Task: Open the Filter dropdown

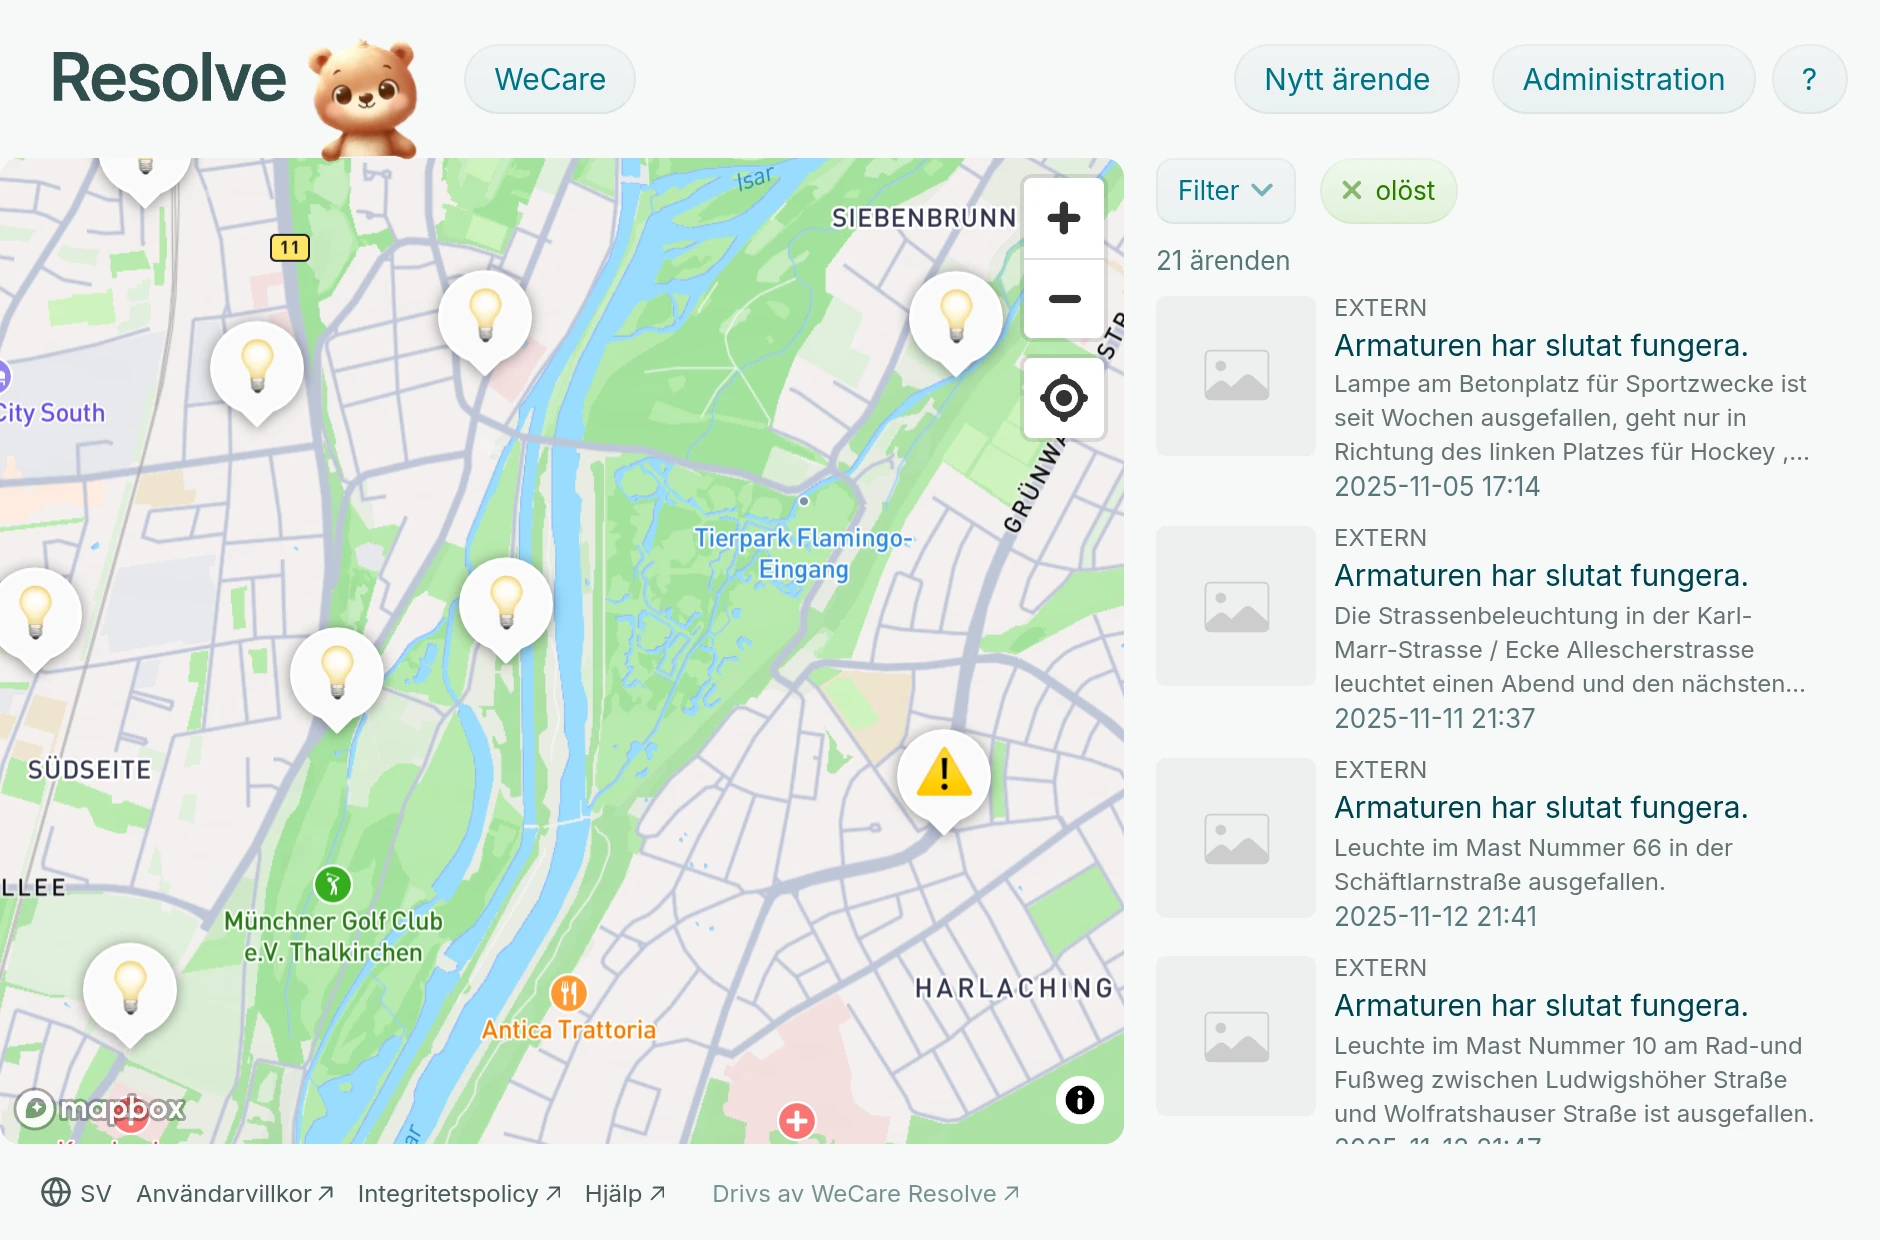Action: tap(1226, 191)
